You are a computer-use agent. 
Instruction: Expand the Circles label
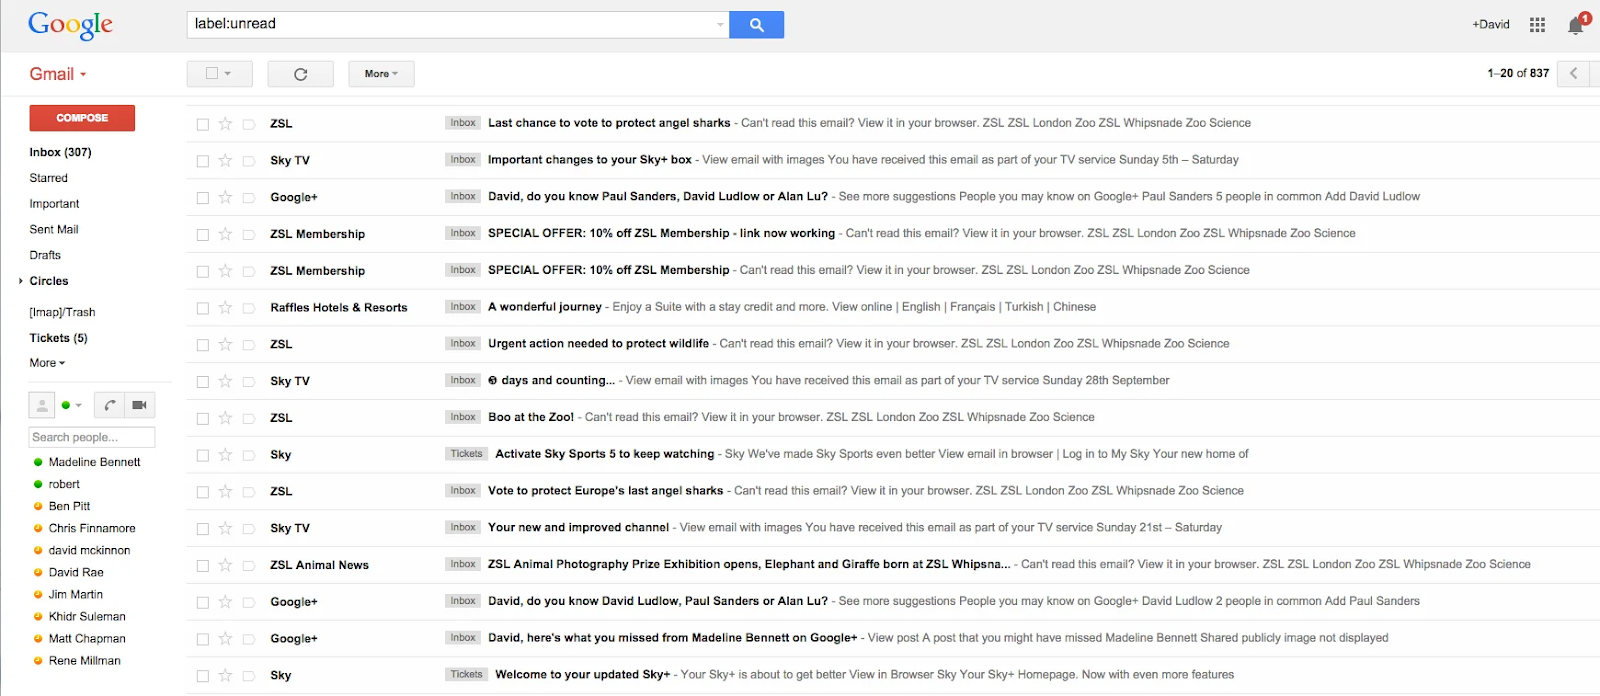point(21,281)
